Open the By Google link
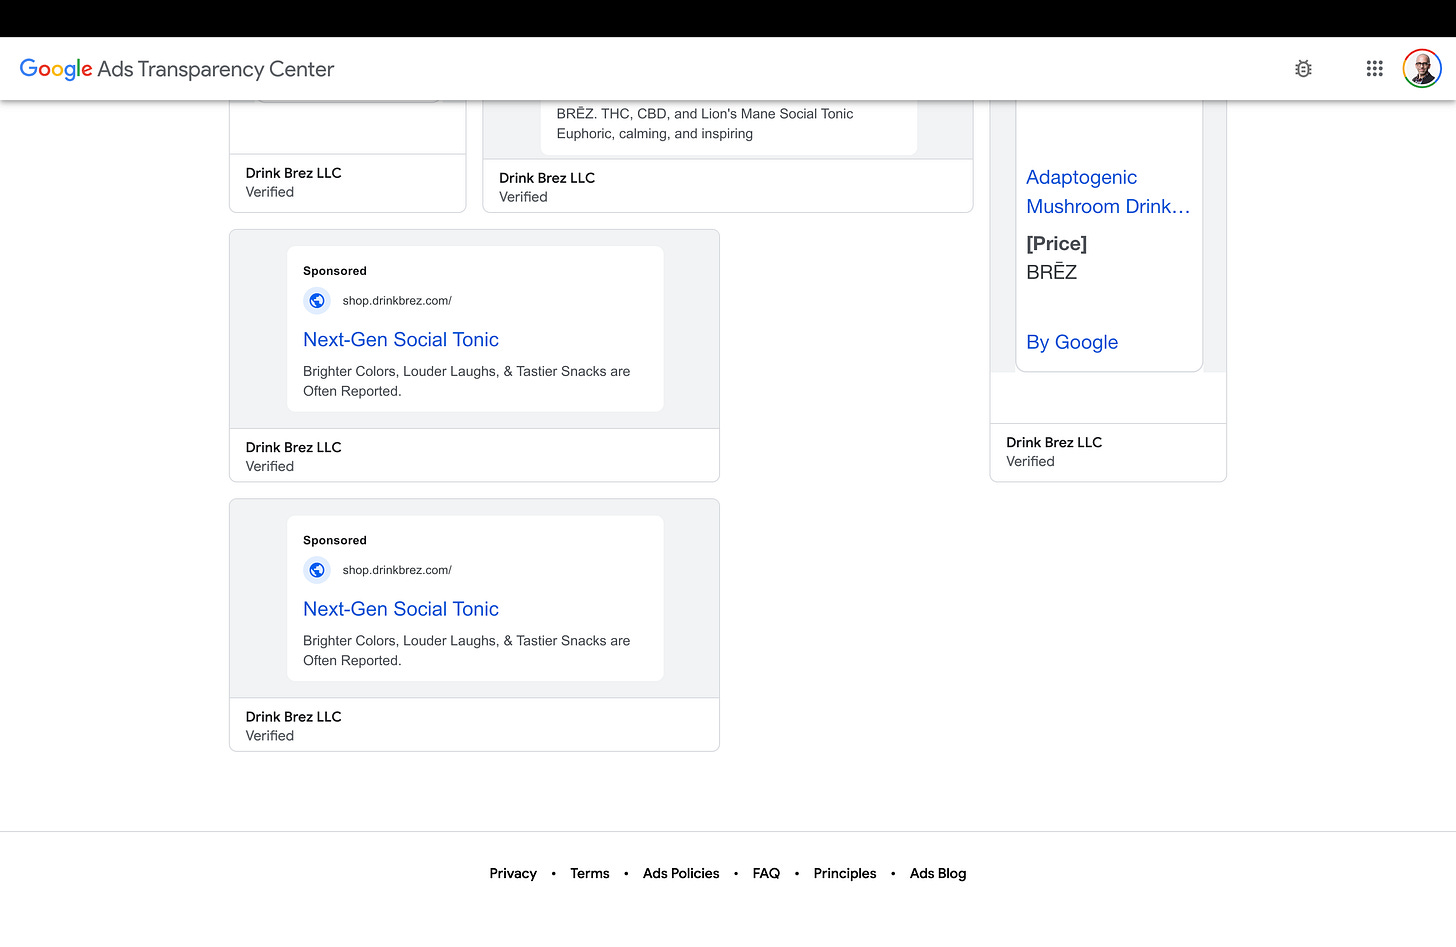Screen dimensions: 1456x947 point(1072,342)
